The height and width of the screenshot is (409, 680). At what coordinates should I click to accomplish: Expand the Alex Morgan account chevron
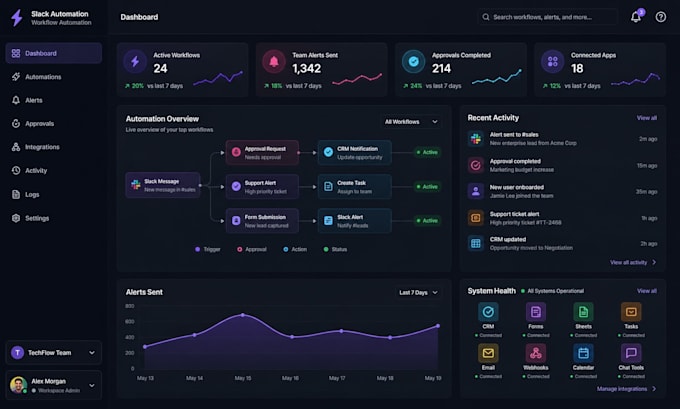coord(92,385)
